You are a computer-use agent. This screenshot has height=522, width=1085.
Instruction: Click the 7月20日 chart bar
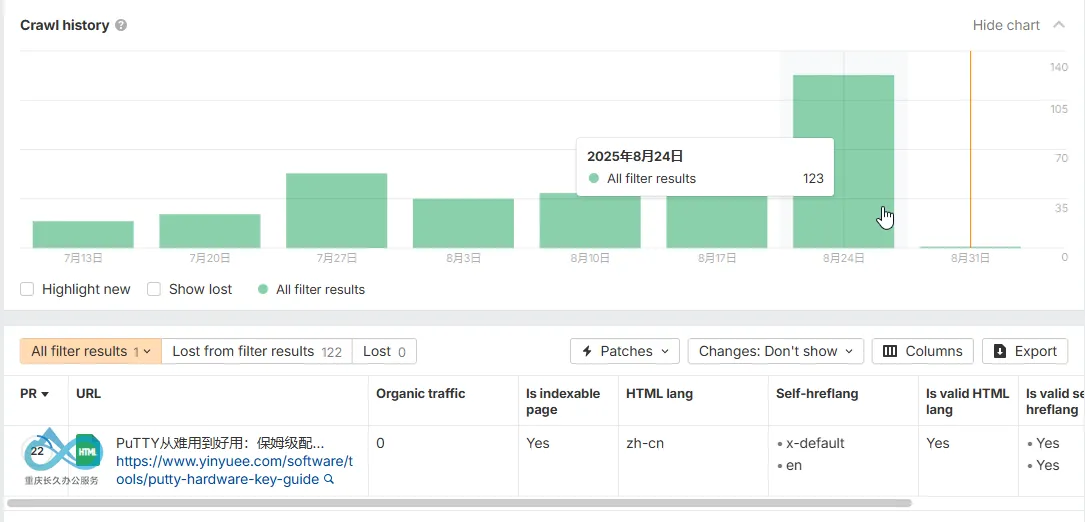[210, 231]
